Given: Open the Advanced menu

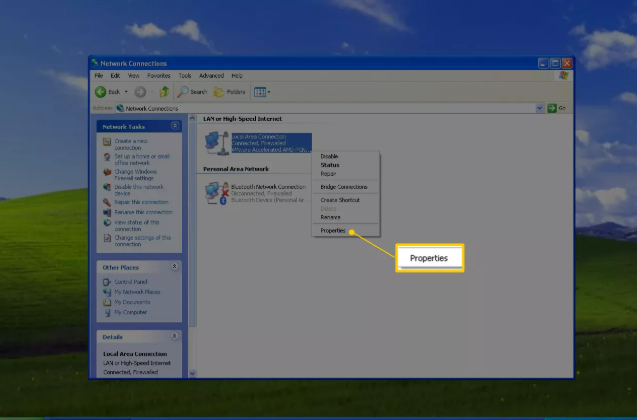Looking at the screenshot, I should coord(211,76).
